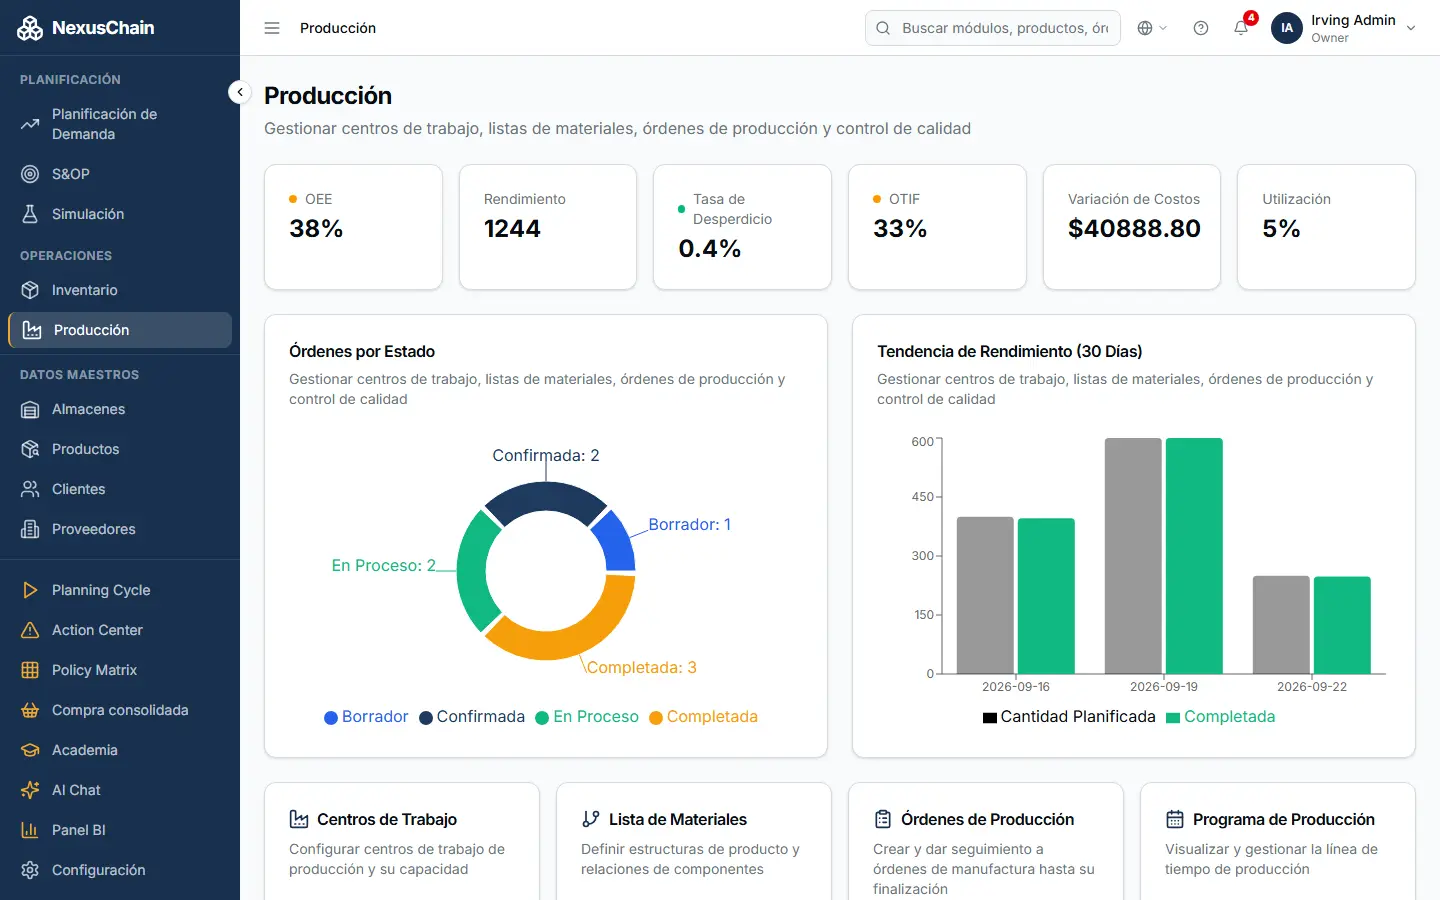Click the gray bar for 2026-09-16
The image size is (1440, 900).
pyautogui.click(x=985, y=596)
